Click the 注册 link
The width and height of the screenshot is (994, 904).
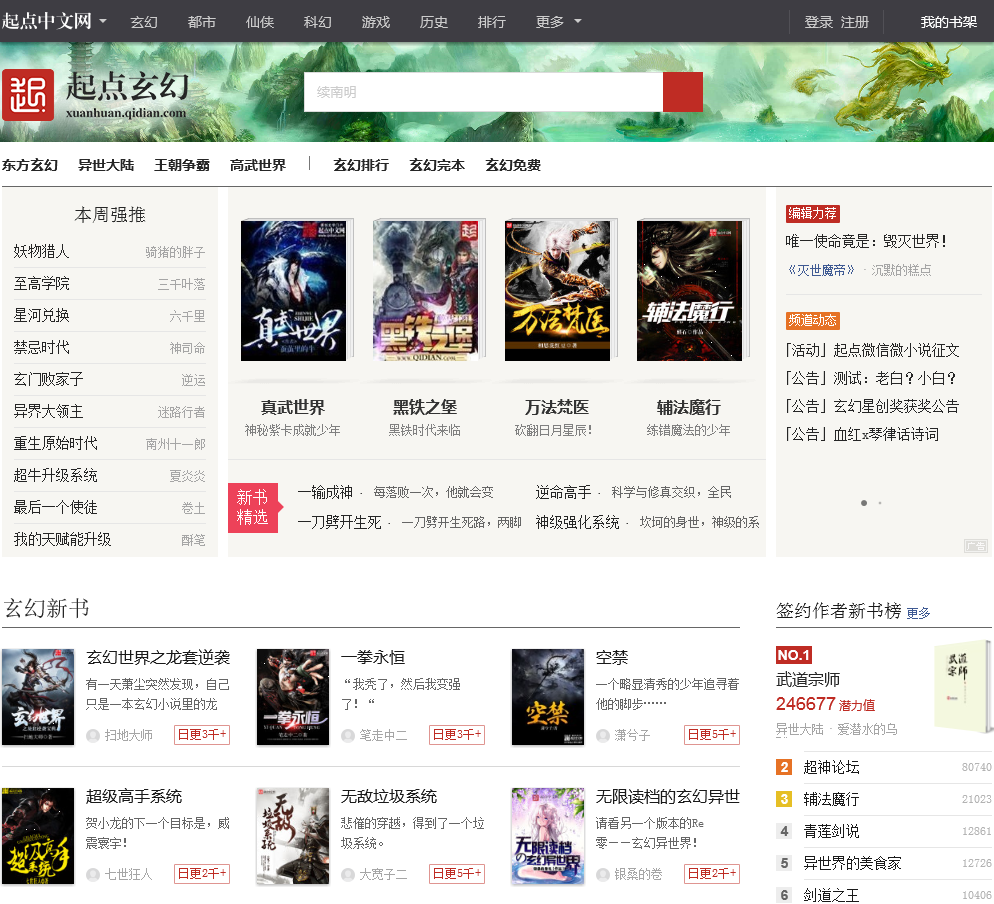pos(855,22)
